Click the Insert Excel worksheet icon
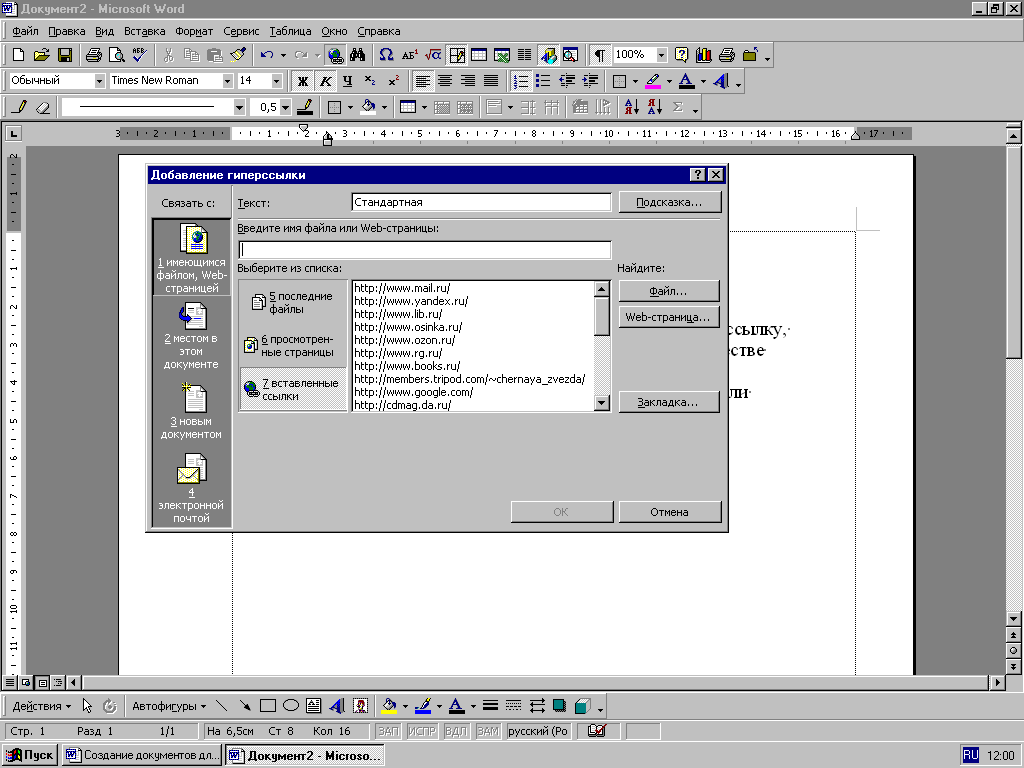This screenshot has height=768, width=1024. coord(502,55)
